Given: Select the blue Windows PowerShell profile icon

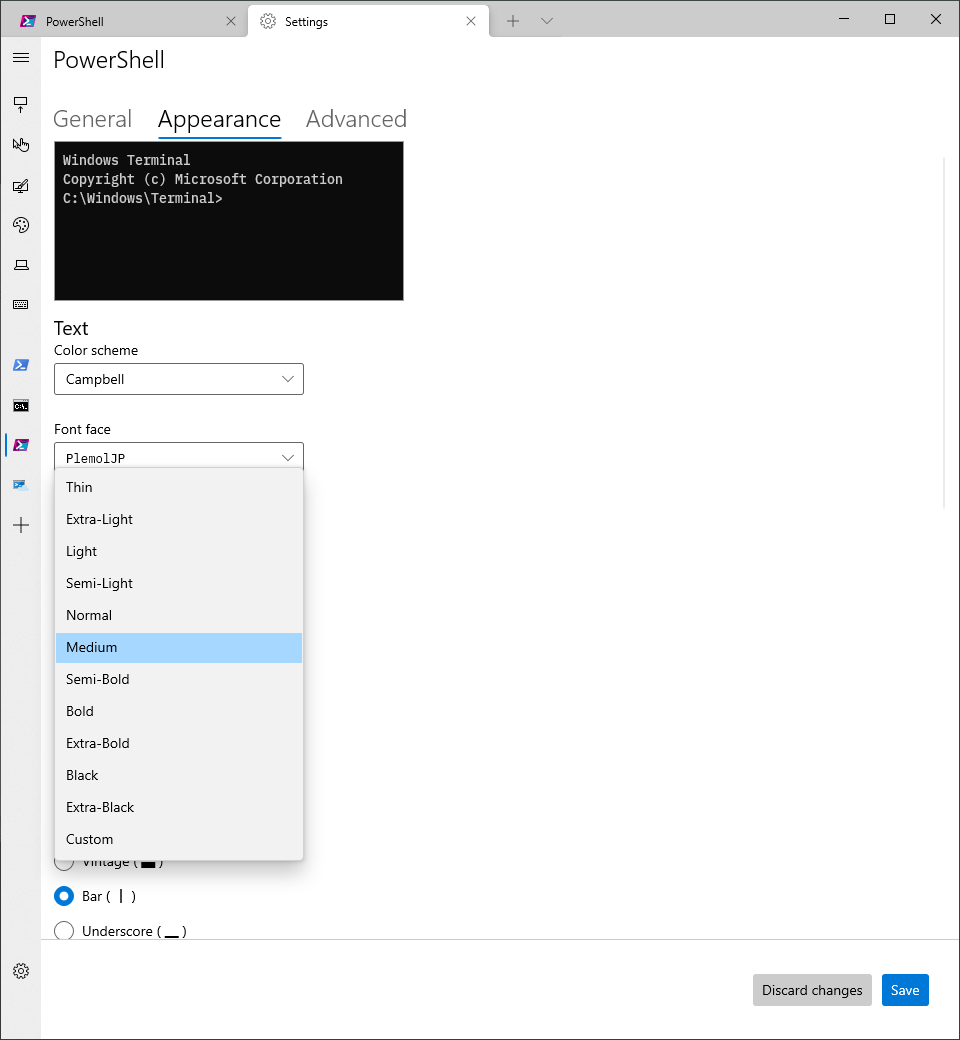Looking at the screenshot, I should tap(21, 365).
